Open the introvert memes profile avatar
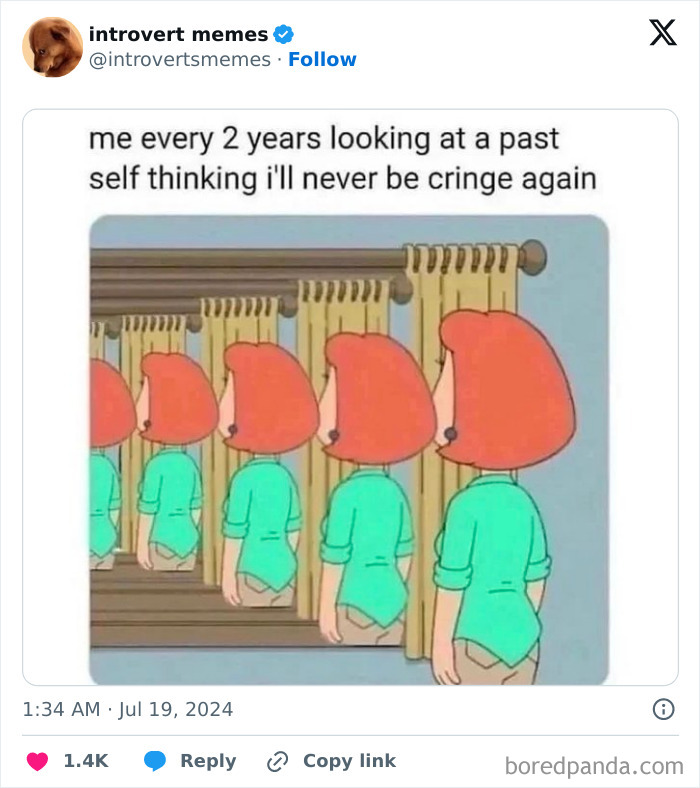The width and height of the screenshot is (700, 788). 52,47
